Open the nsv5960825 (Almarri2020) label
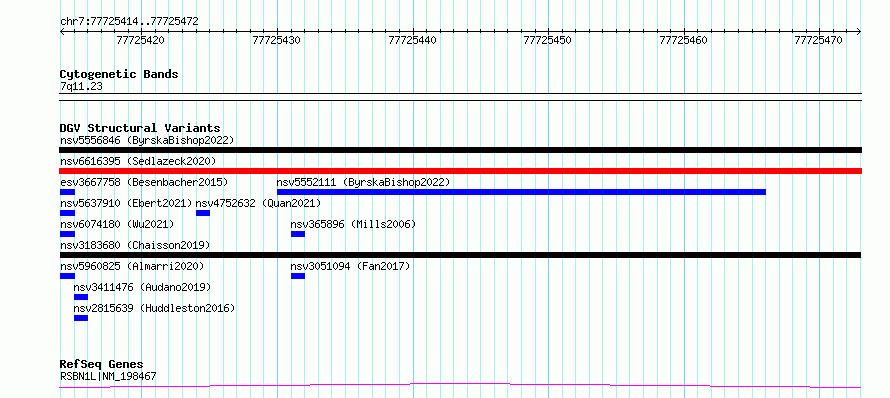Screen dimensions: 890x398 132,266
